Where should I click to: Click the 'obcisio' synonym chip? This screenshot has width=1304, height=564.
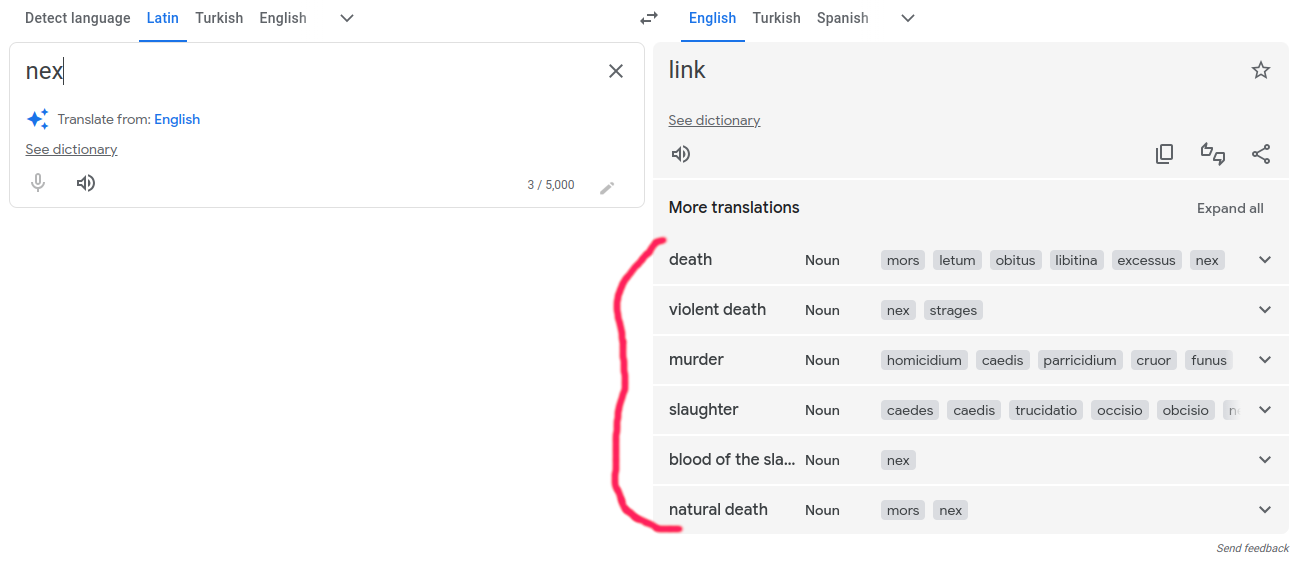[1186, 410]
